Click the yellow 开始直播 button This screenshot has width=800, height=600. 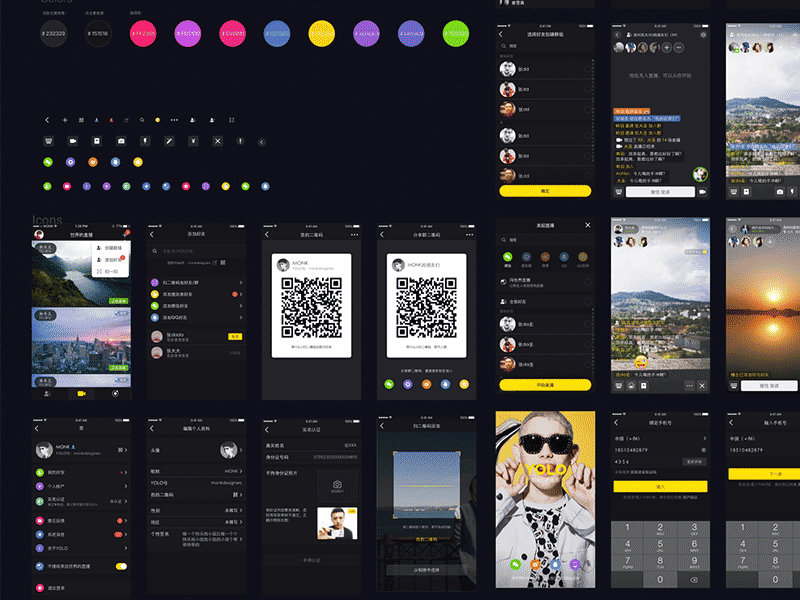pyautogui.click(x=545, y=385)
